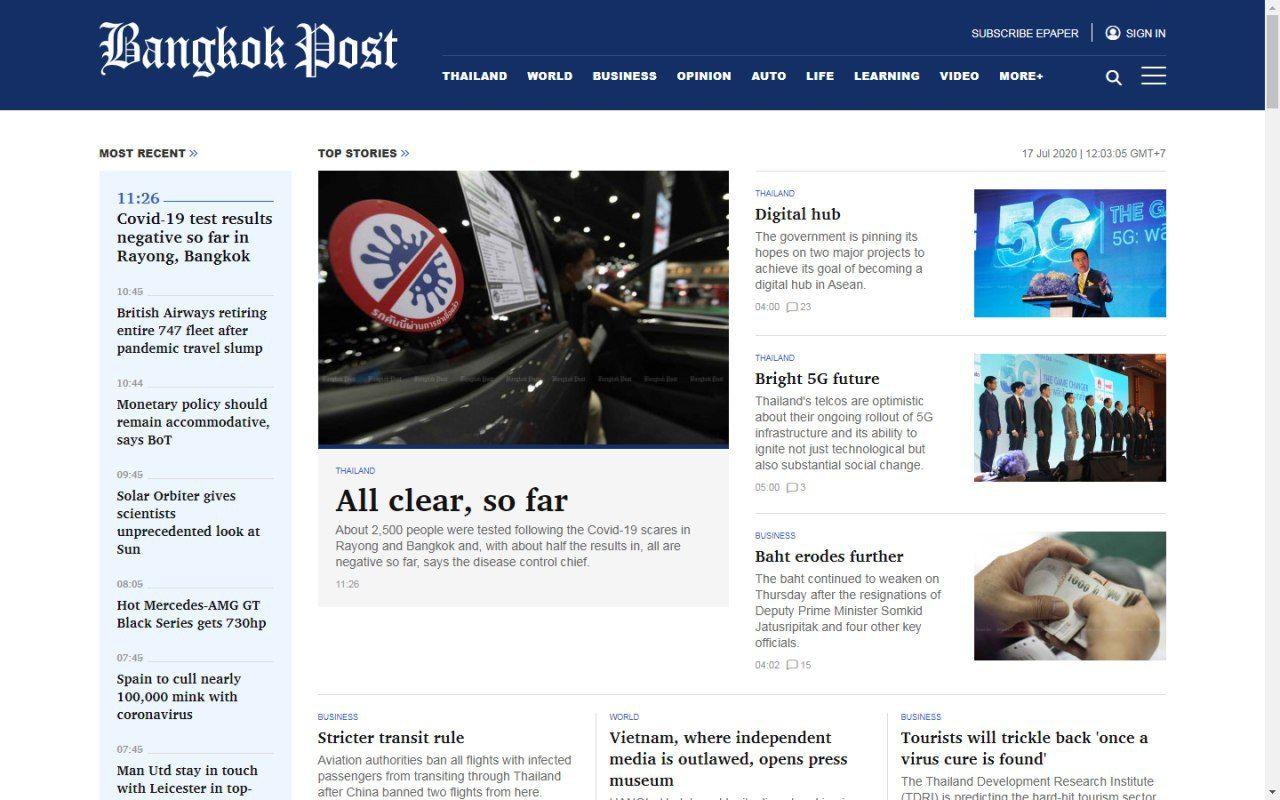1280x800 pixels.
Task: Read the 'All clear, so far' headline
Action: click(451, 500)
